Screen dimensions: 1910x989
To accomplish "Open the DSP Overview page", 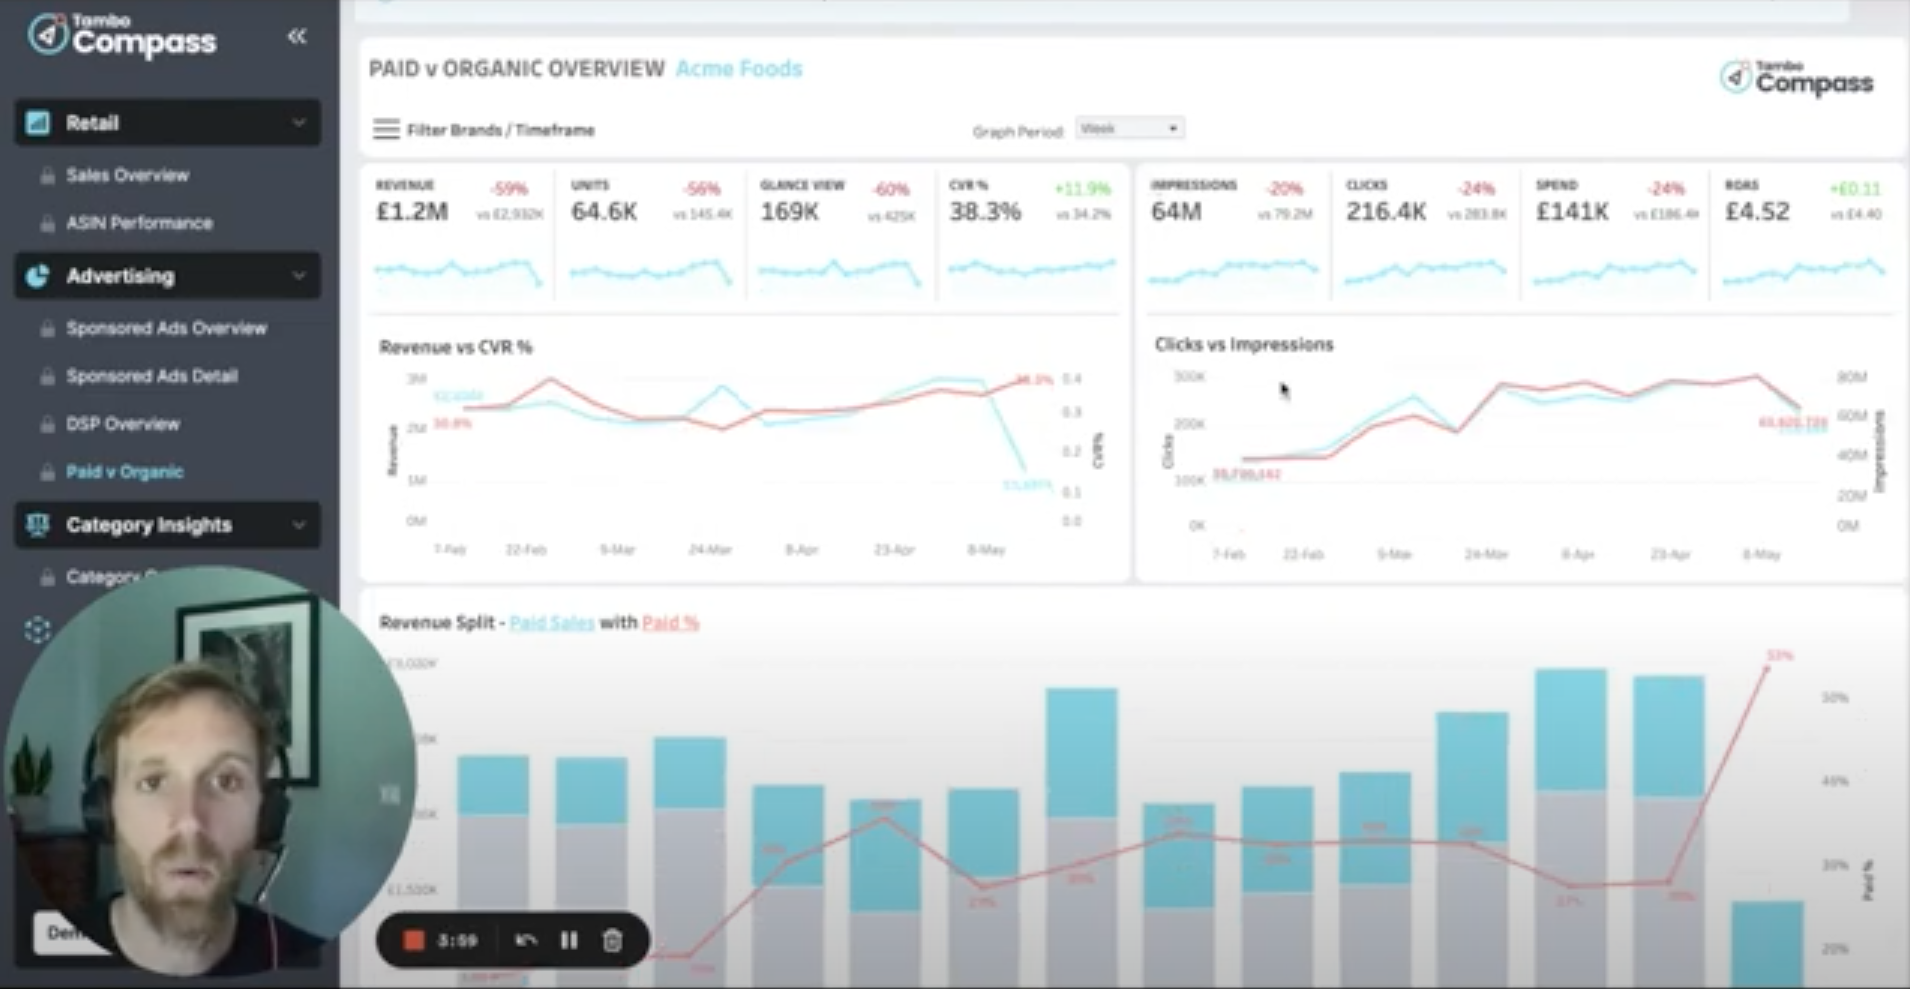I will click(x=123, y=424).
